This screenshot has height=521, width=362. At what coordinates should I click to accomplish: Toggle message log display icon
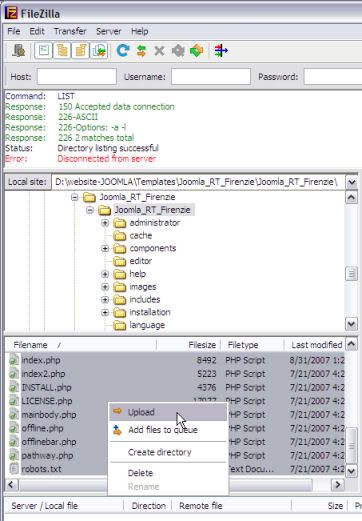point(44,51)
